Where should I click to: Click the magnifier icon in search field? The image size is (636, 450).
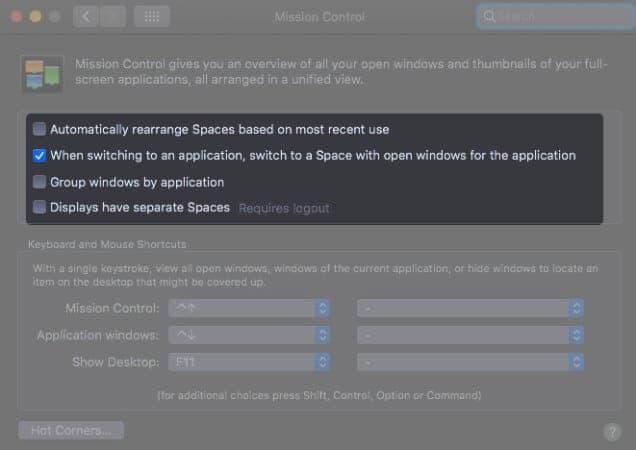(489, 16)
